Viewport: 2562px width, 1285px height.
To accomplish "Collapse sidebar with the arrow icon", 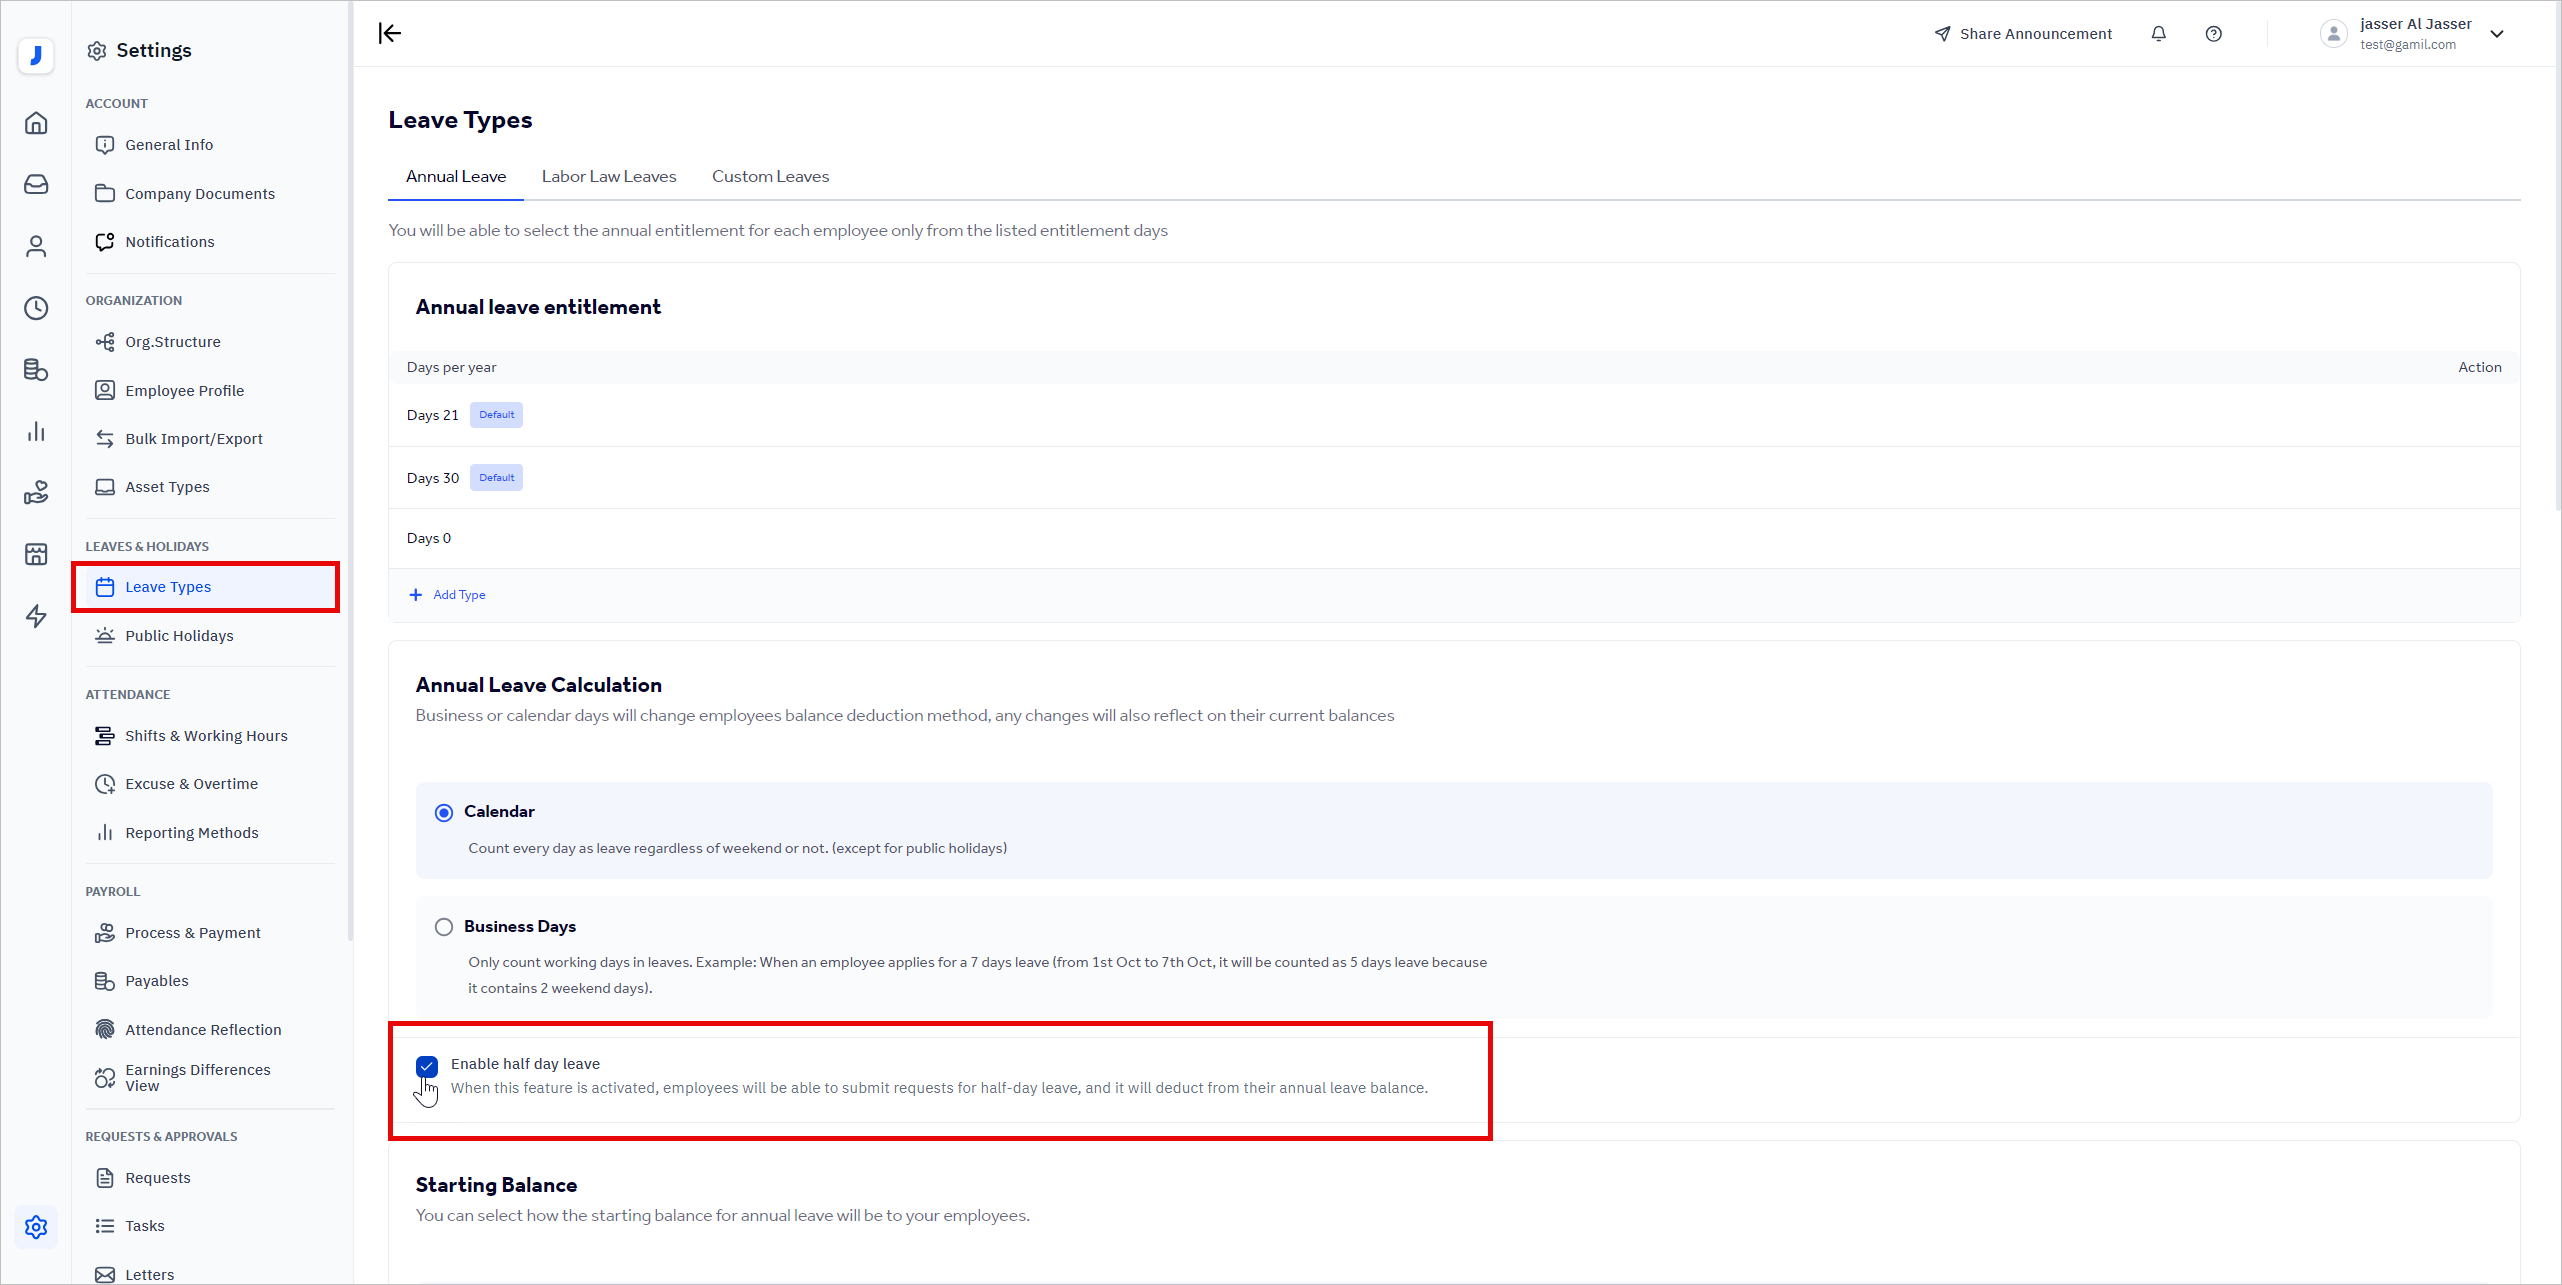I will pos(390,34).
